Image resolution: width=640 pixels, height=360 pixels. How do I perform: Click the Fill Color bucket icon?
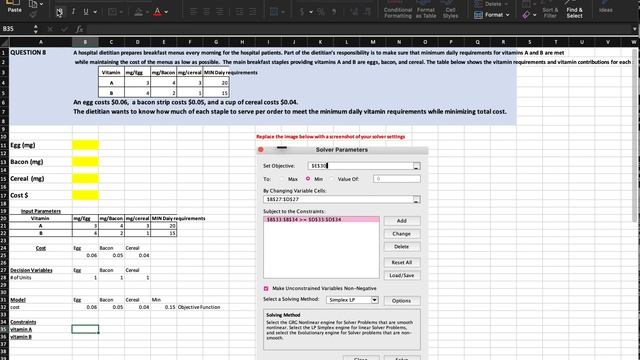point(138,12)
